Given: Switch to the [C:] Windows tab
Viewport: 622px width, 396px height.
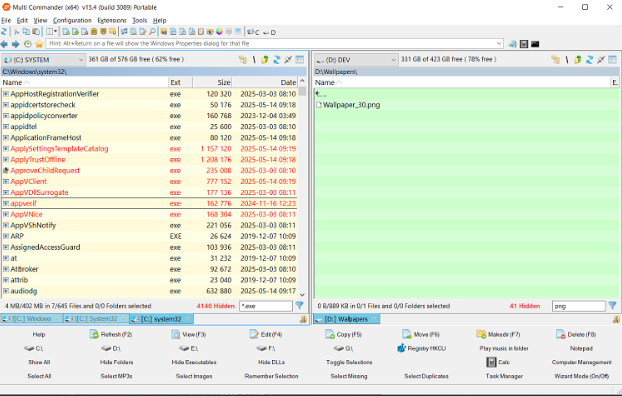Looking at the screenshot, I should tap(31, 319).
